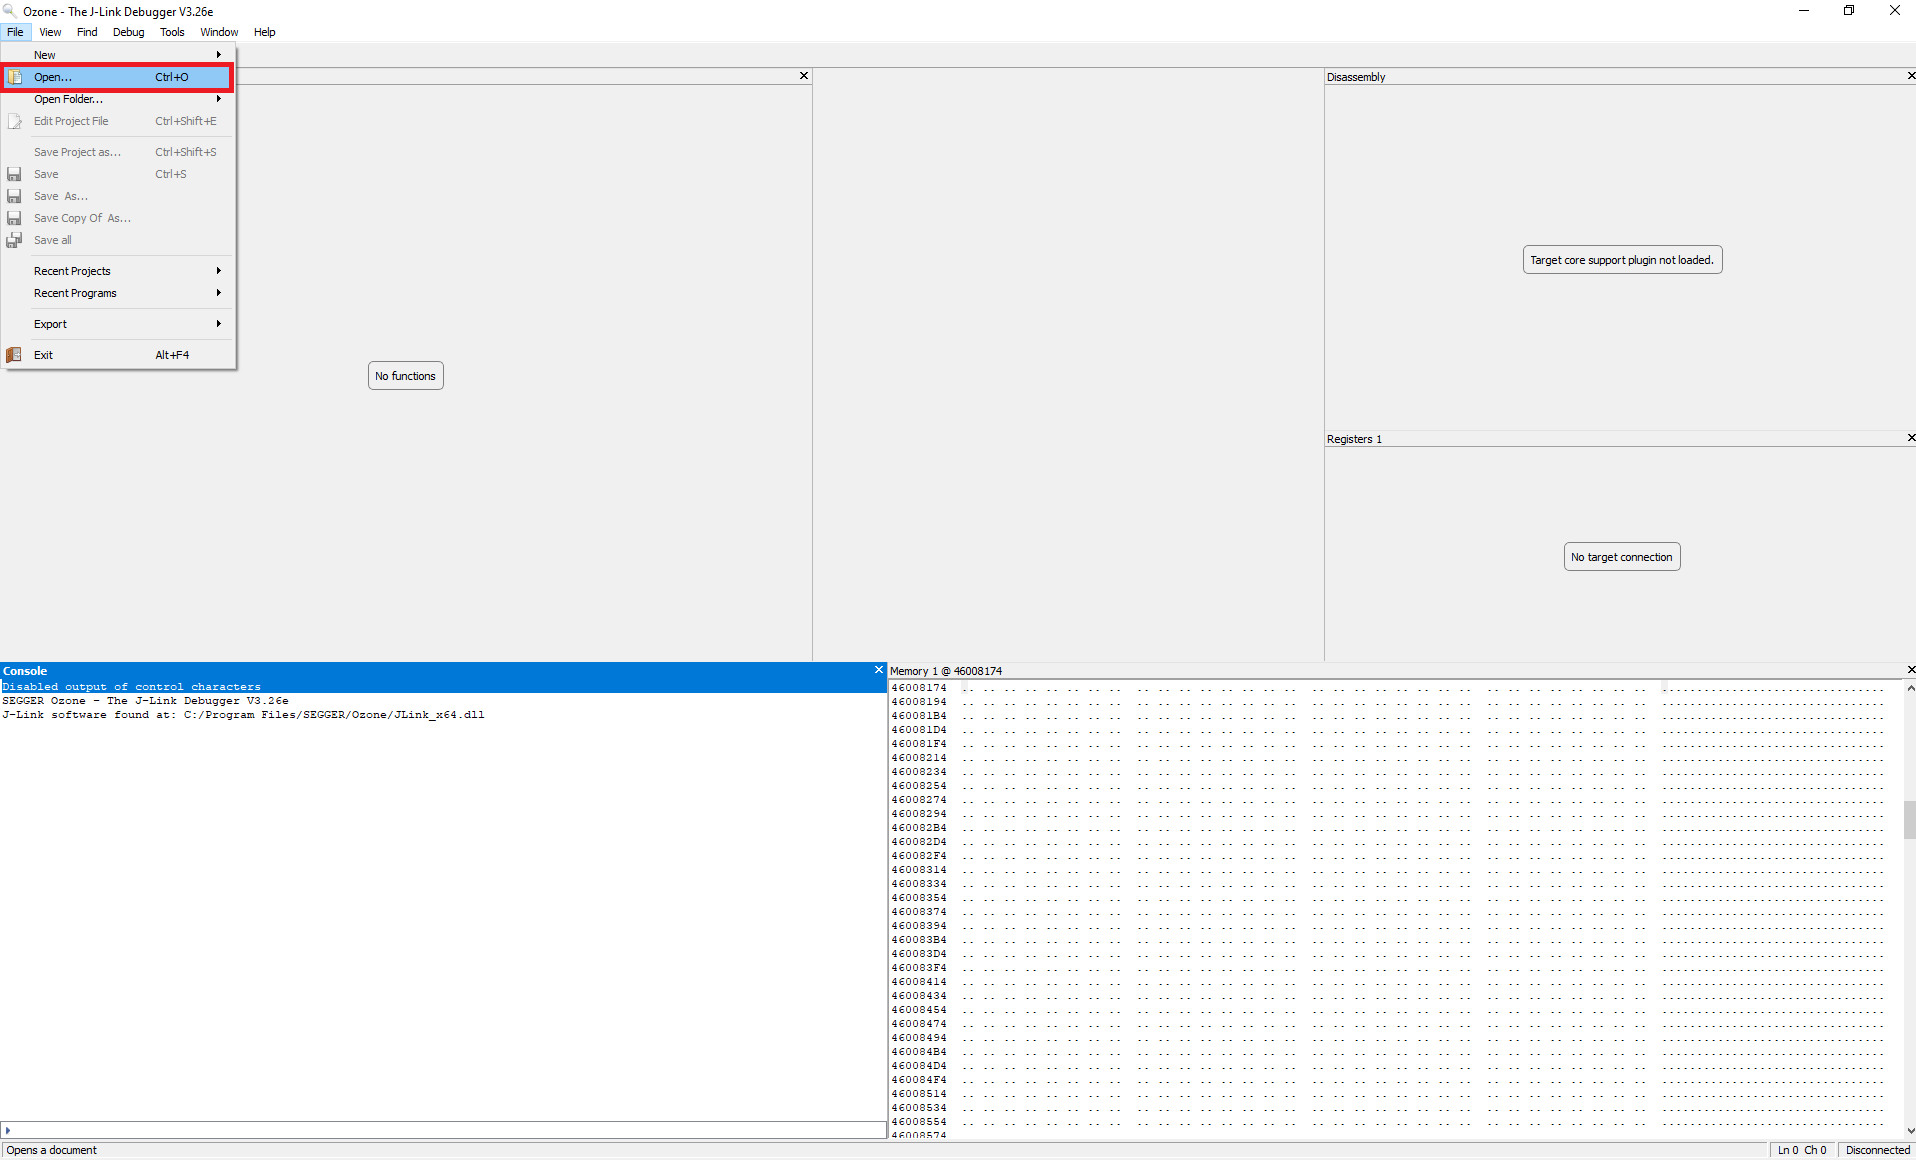The image size is (1916, 1160).
Task: Click the No target connection button
Action: pos(1621,556)
